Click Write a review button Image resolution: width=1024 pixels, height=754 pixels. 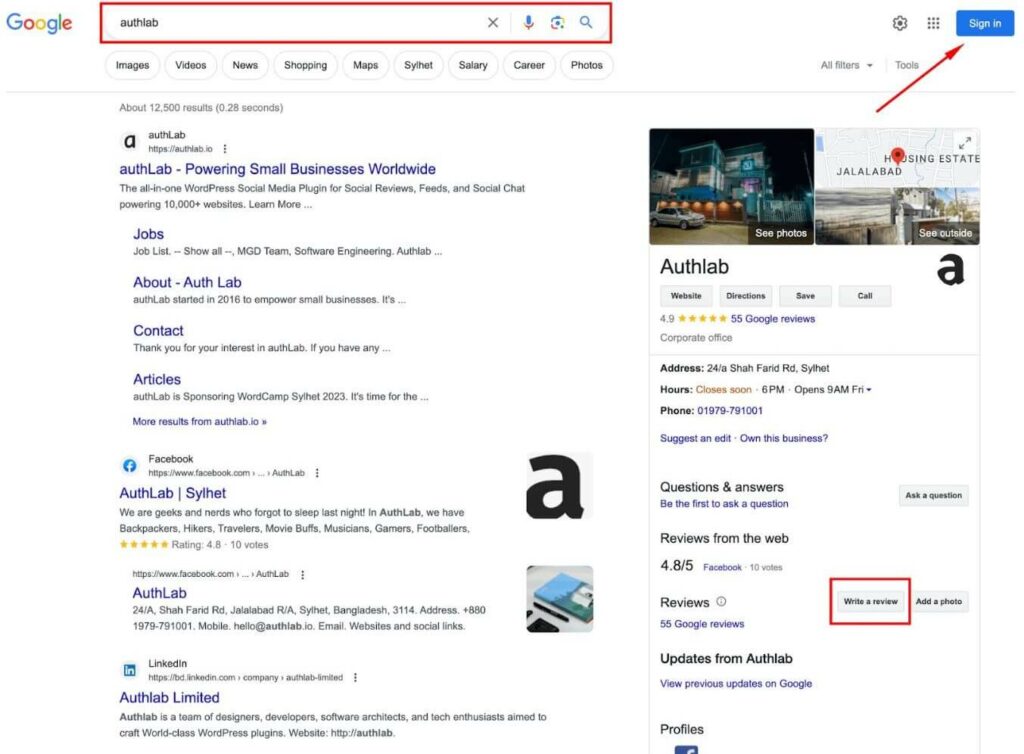(x=871, y=601)
